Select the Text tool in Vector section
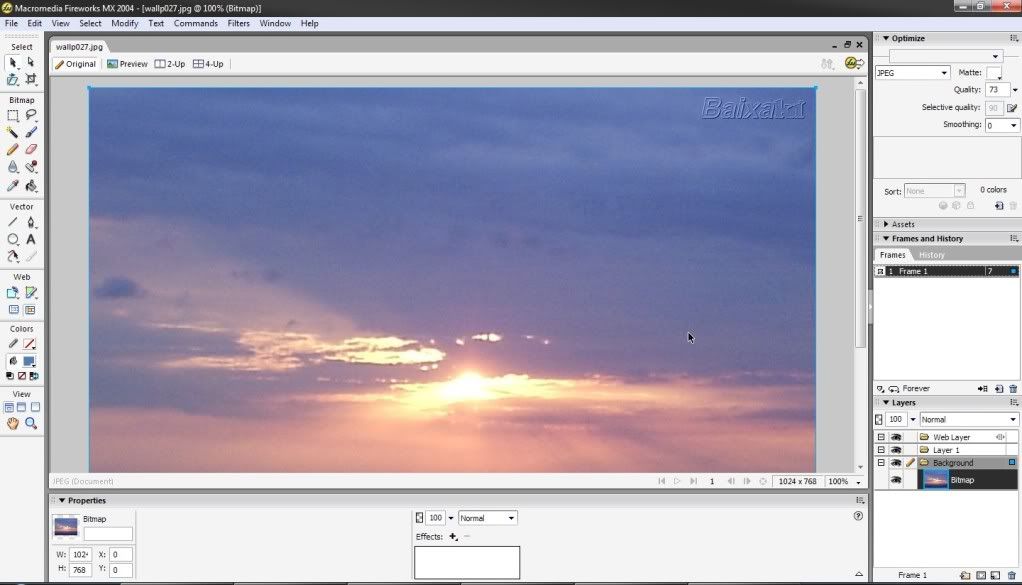The image size is (1022, 585). pos(31,240)
